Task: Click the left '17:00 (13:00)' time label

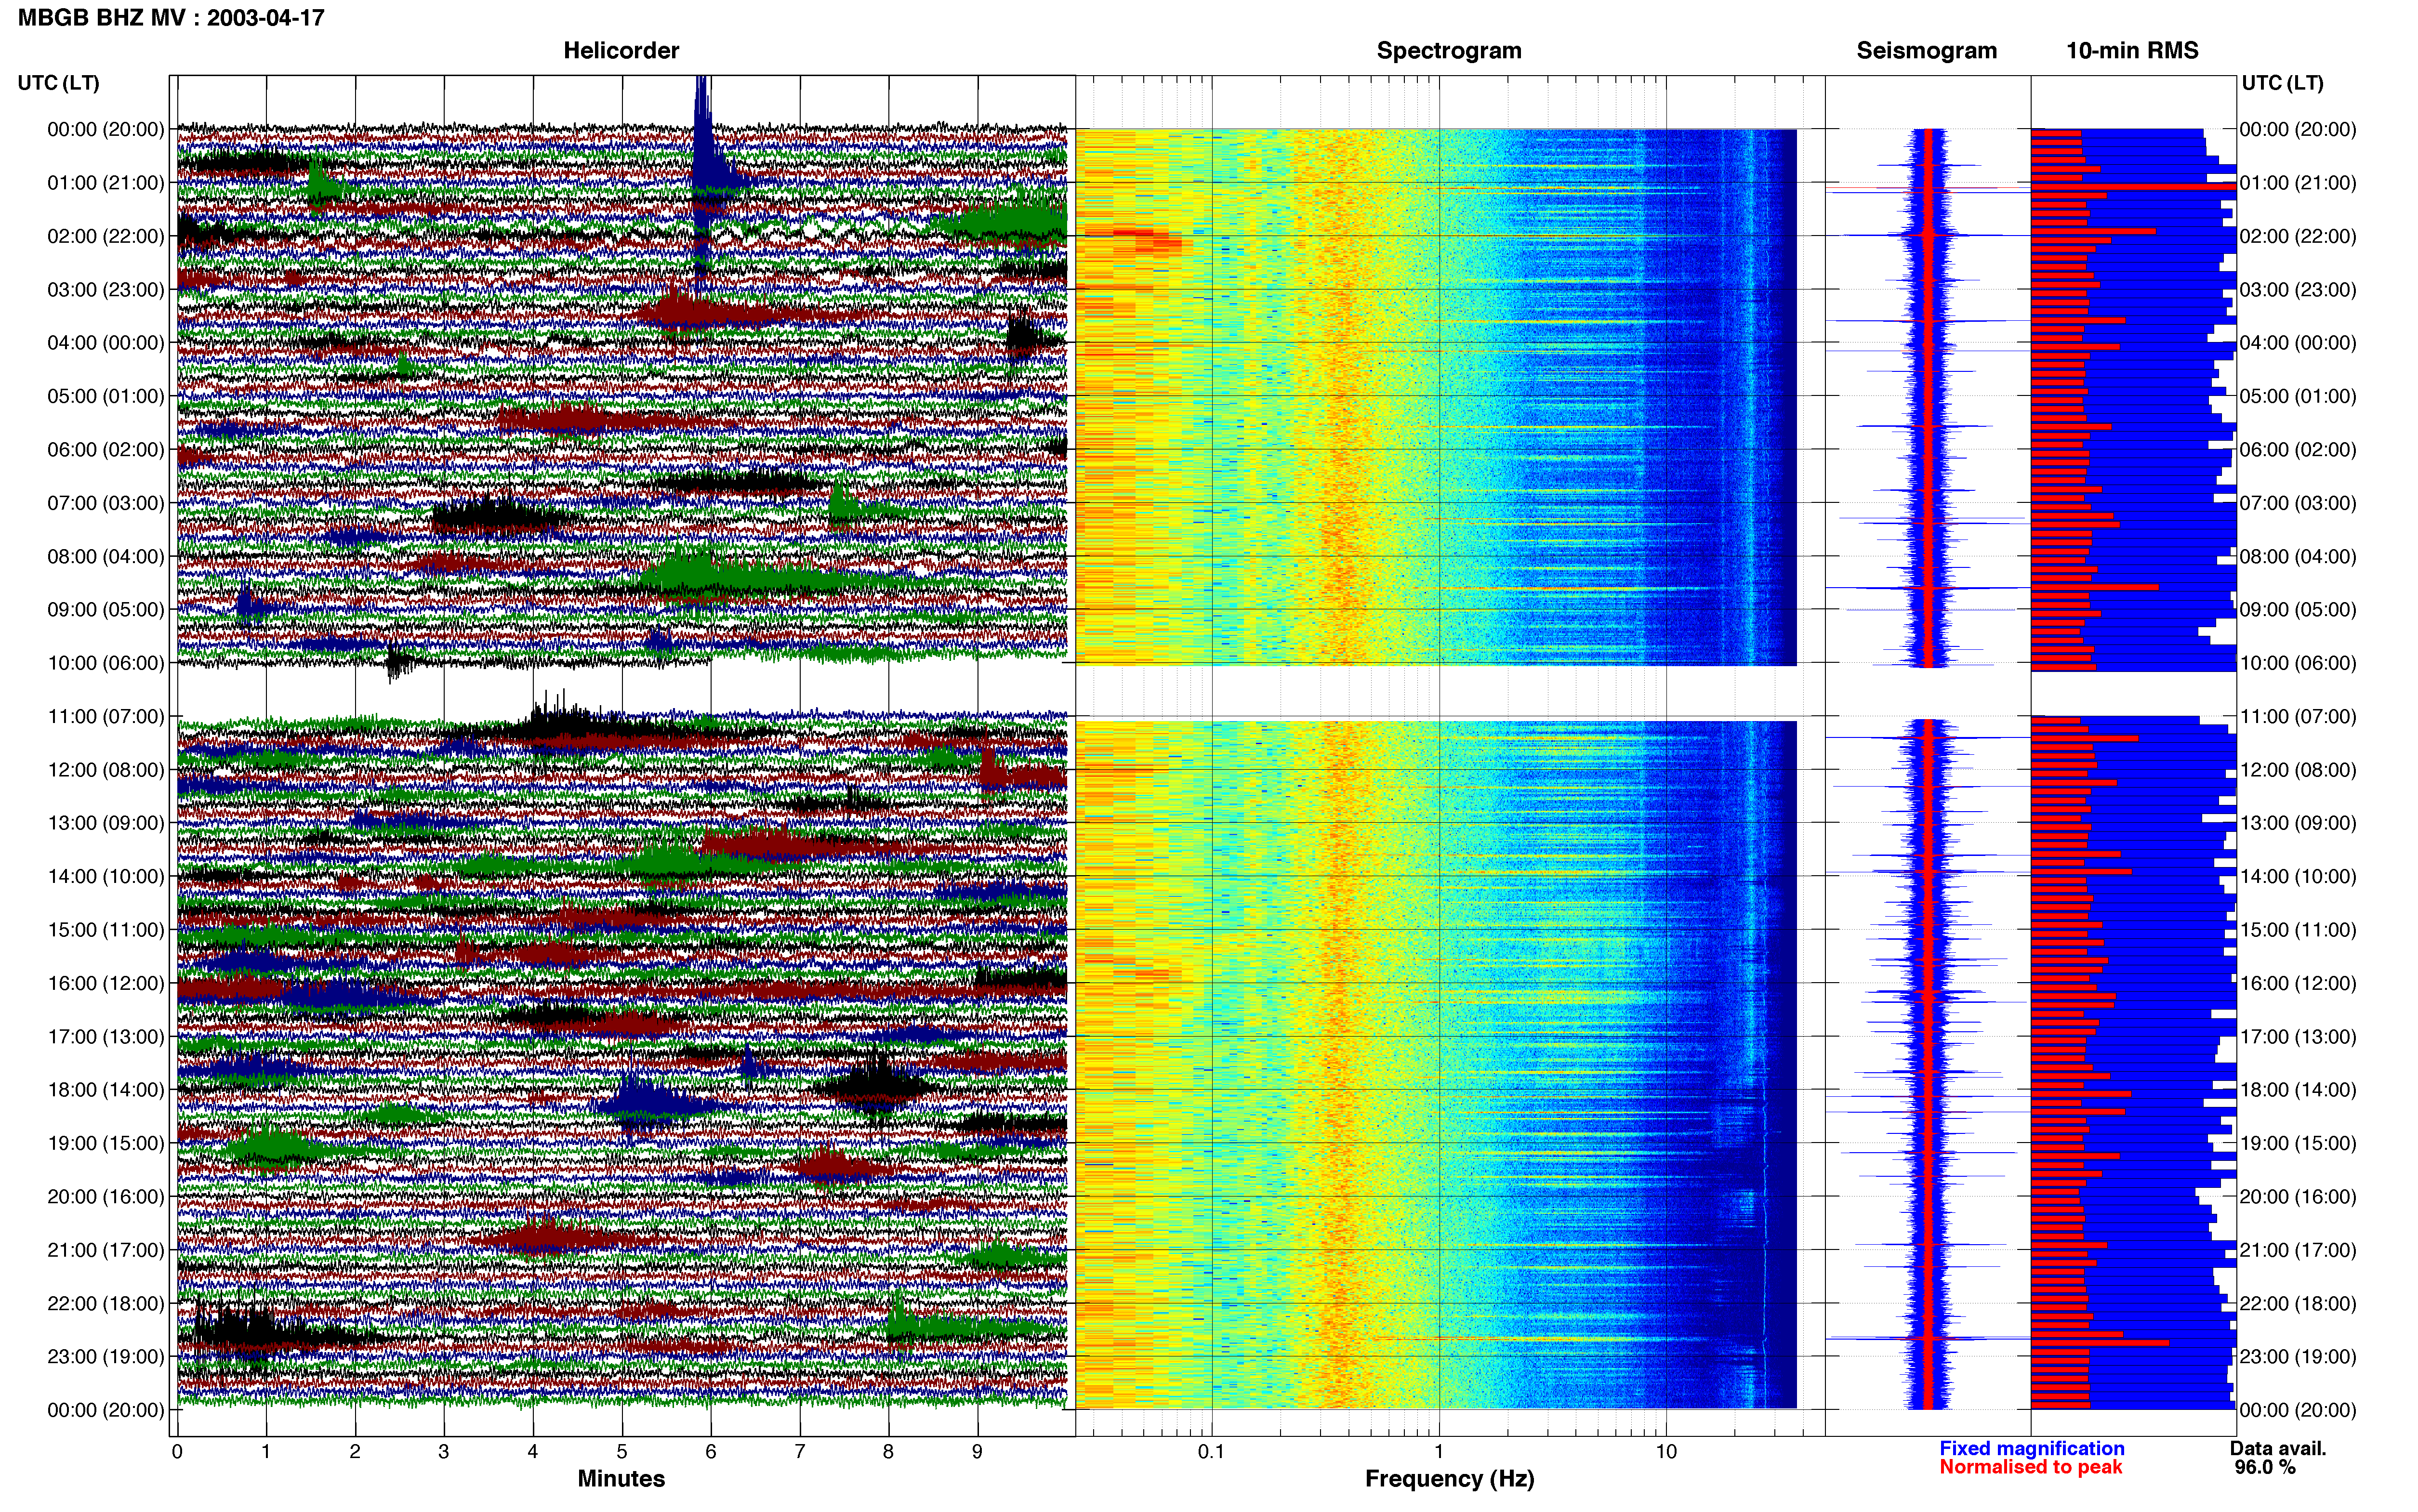Action: pos(105,1036)
